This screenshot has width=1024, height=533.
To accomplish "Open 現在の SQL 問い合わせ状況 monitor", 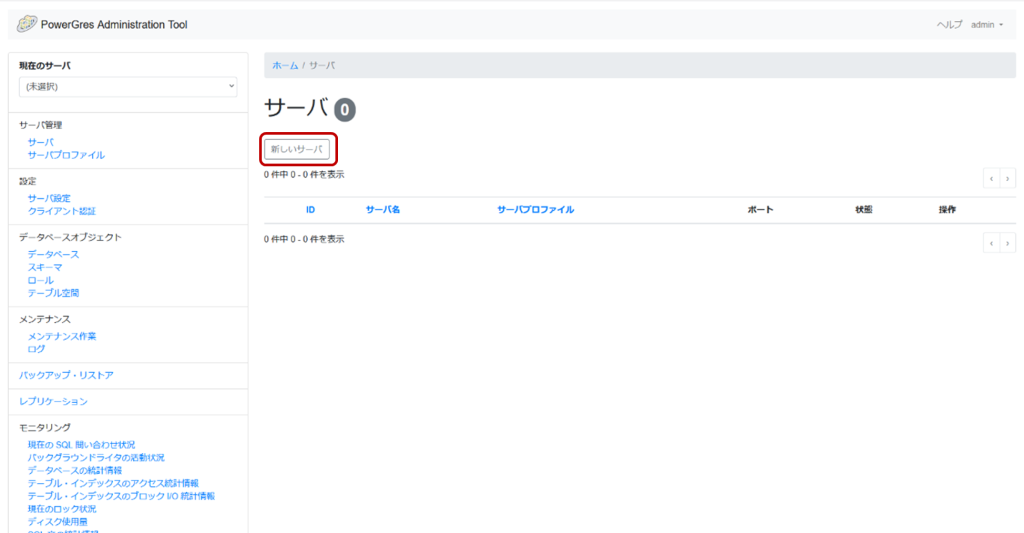I will 81,445.
